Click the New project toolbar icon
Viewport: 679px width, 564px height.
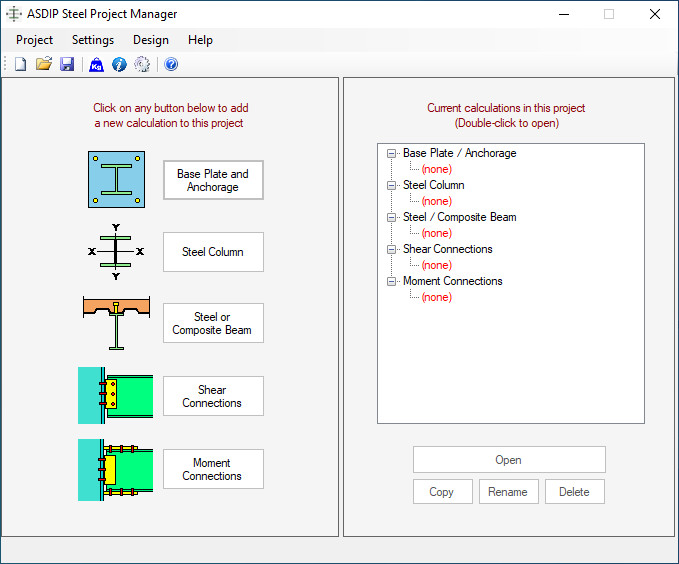coord(20,65)
